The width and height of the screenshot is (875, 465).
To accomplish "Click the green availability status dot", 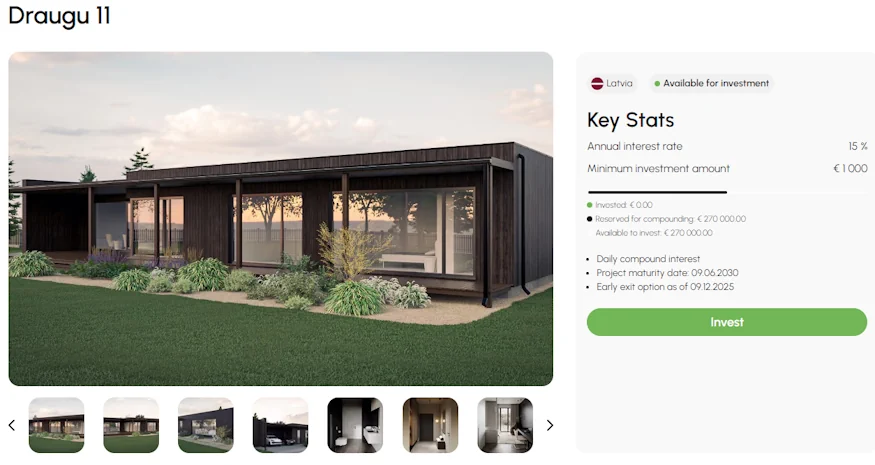I will click(657, 84).
